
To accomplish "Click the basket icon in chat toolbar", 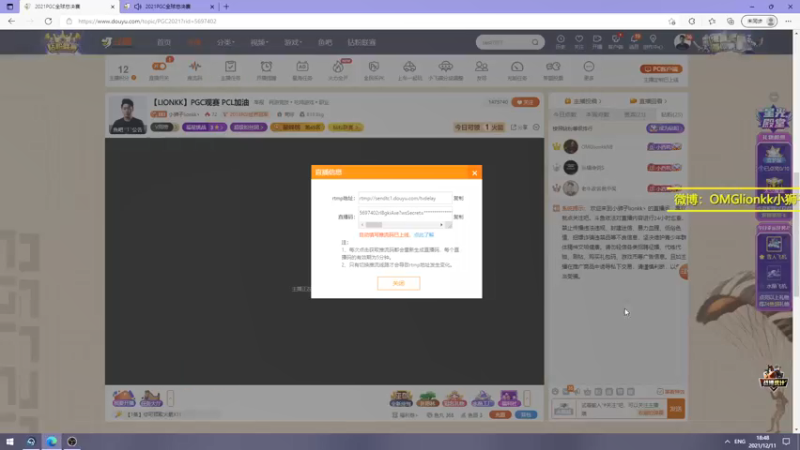I will pos(587,391).
